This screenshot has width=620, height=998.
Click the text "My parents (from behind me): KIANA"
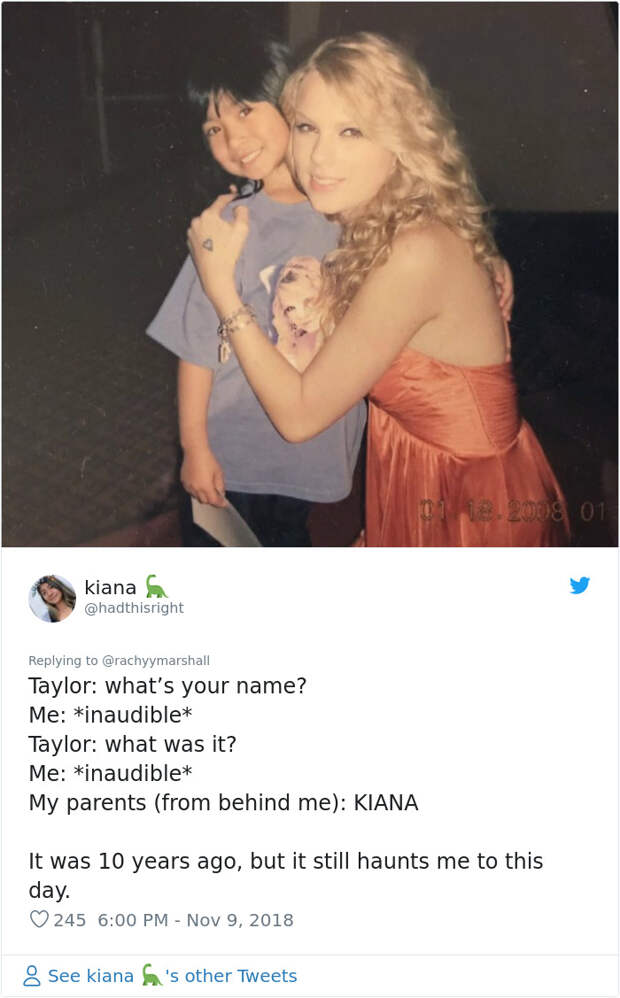coord(223,803)
